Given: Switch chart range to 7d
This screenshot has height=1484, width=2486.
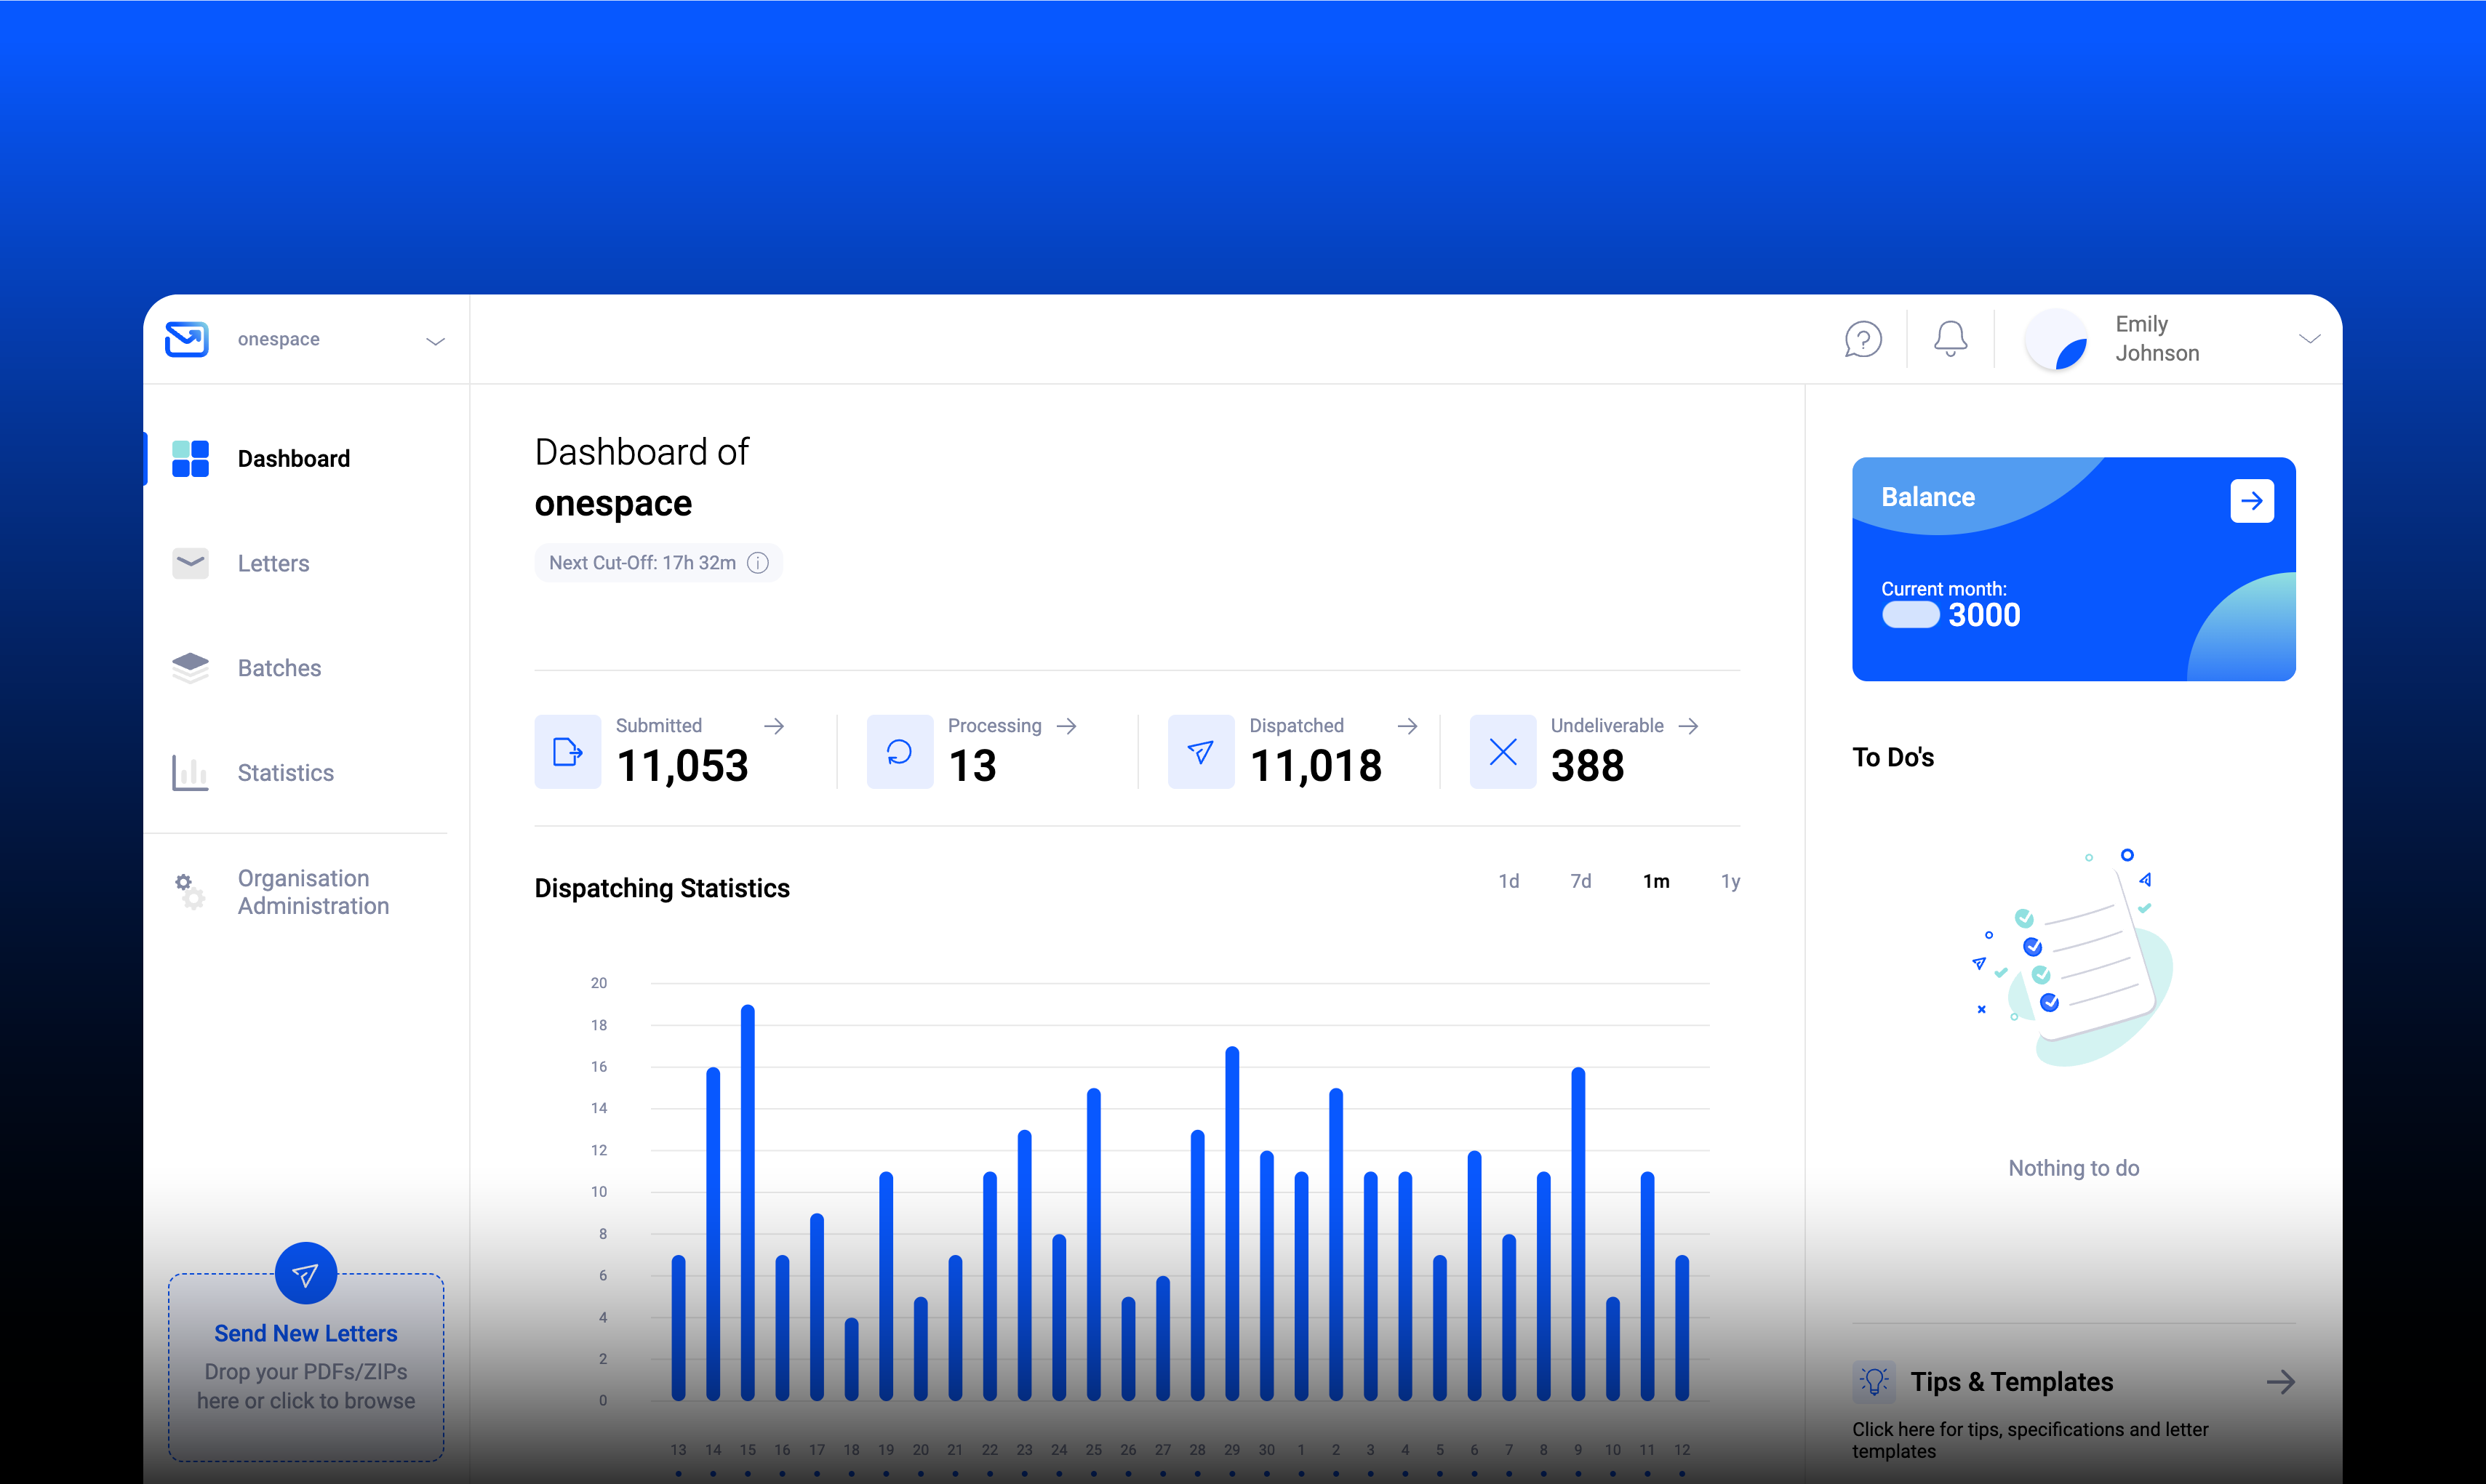Looking at the screenshot, I should click(x=1581, y=881).
